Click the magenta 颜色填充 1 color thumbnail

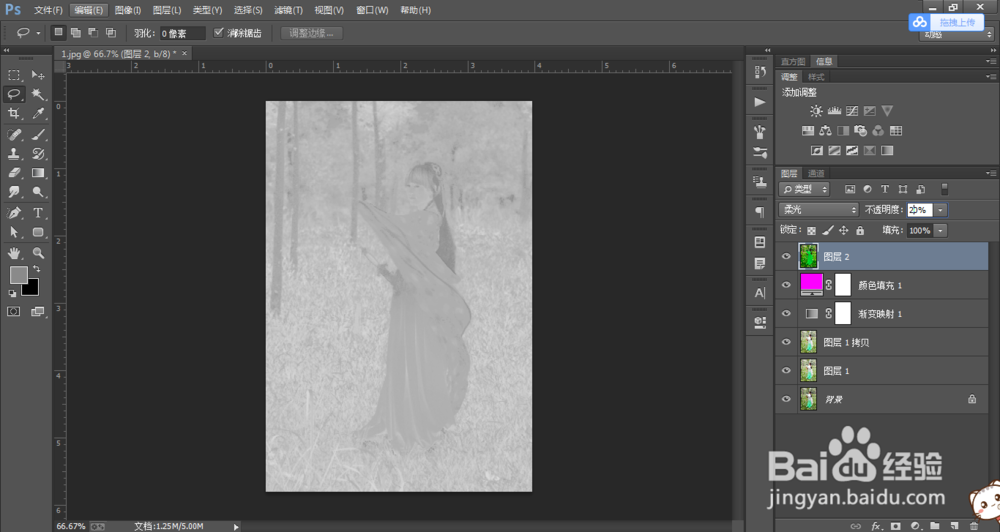point(811,284)
